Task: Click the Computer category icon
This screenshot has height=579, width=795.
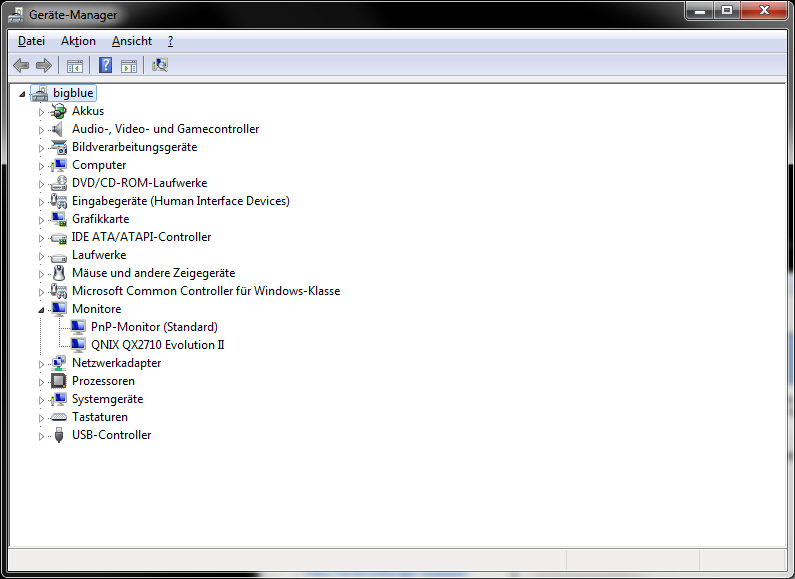Action: [x=59, y=165]
